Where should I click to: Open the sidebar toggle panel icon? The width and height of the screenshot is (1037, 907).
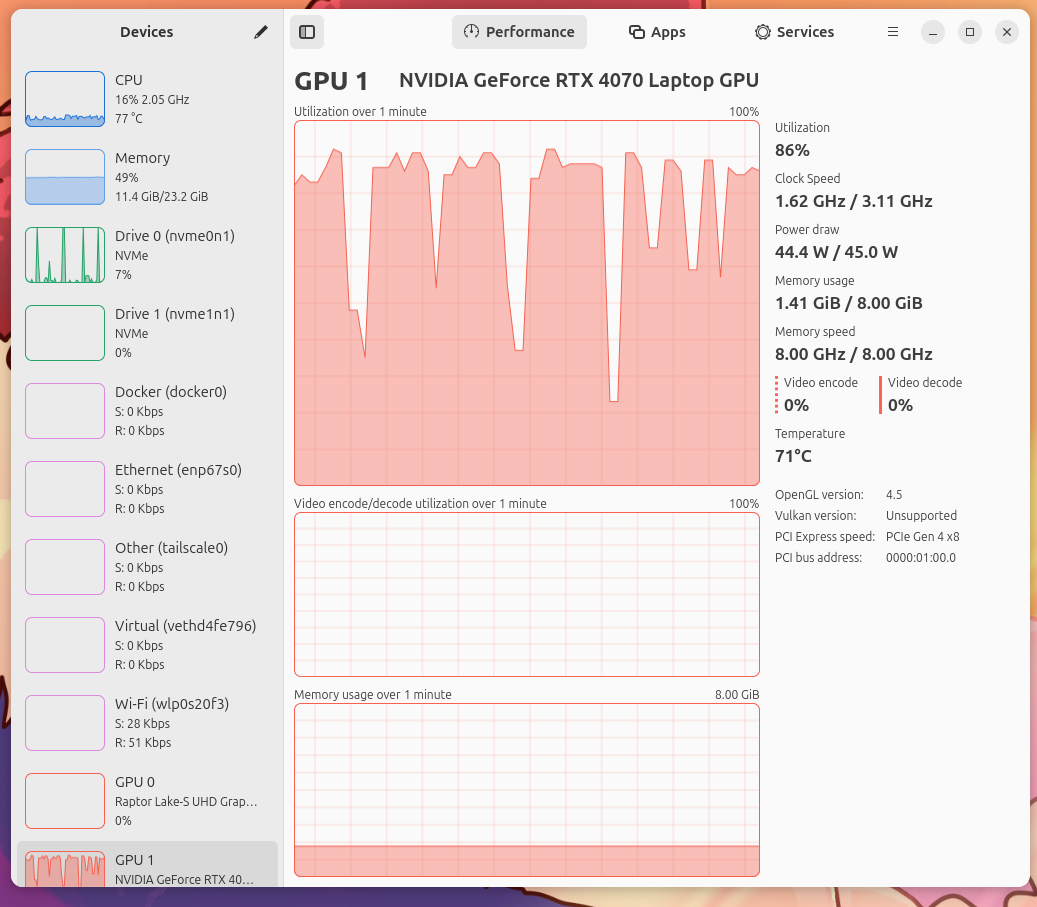coord(306,32)
